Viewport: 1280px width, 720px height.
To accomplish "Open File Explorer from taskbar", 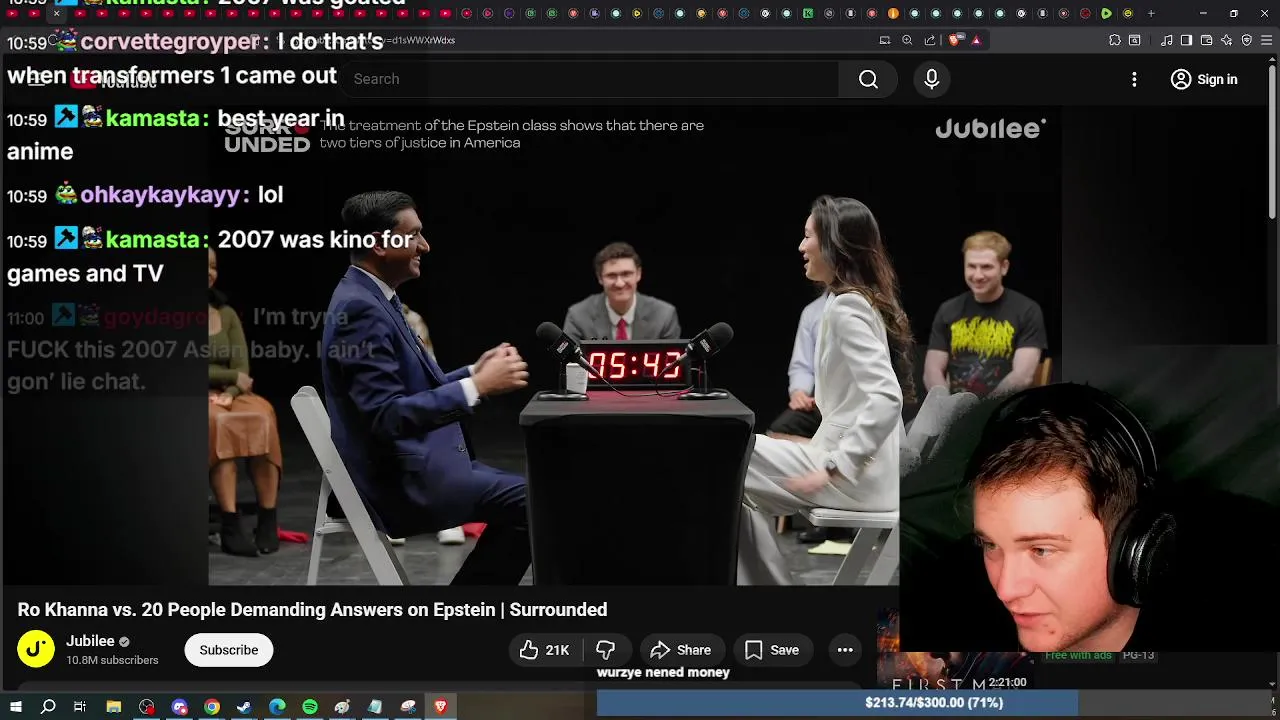I will pyautogui.click(x=114, y=707).
